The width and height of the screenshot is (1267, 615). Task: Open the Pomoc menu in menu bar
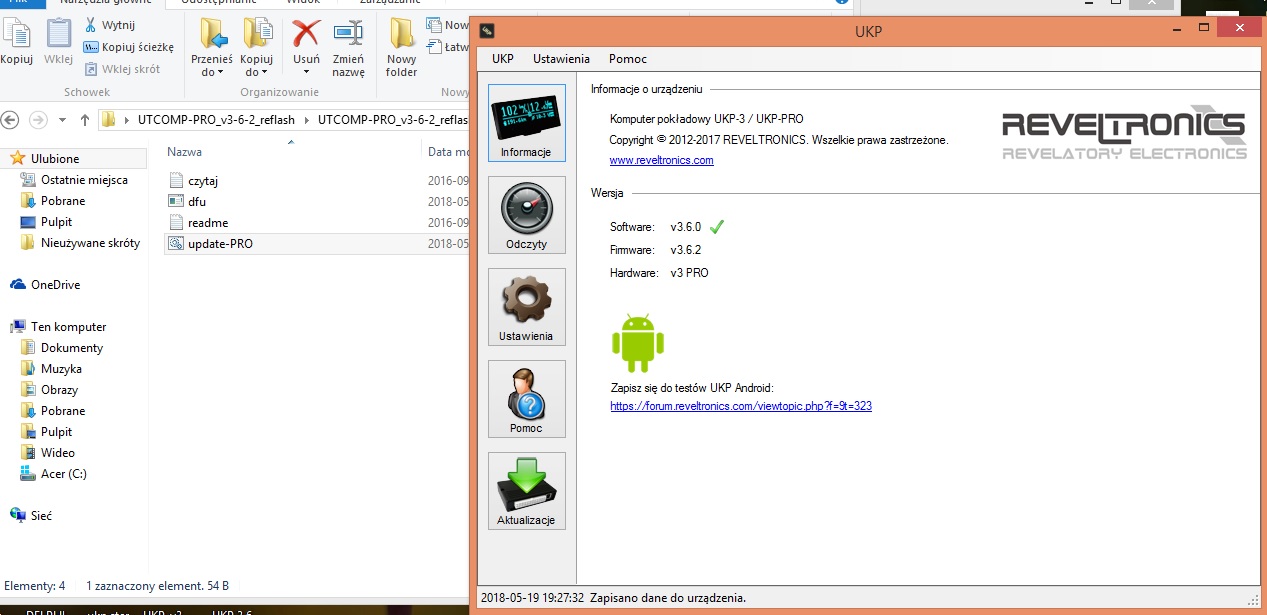[628, 59]
